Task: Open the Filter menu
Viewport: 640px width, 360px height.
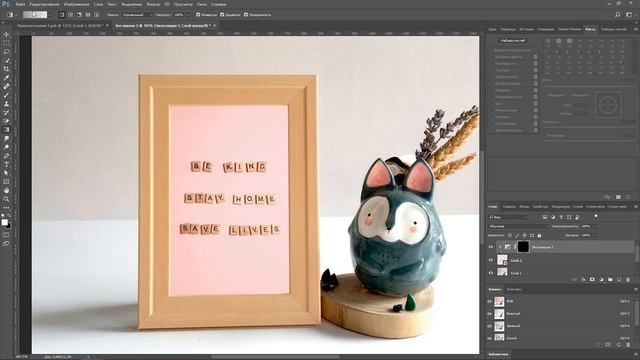Action: tap(153, 4)
